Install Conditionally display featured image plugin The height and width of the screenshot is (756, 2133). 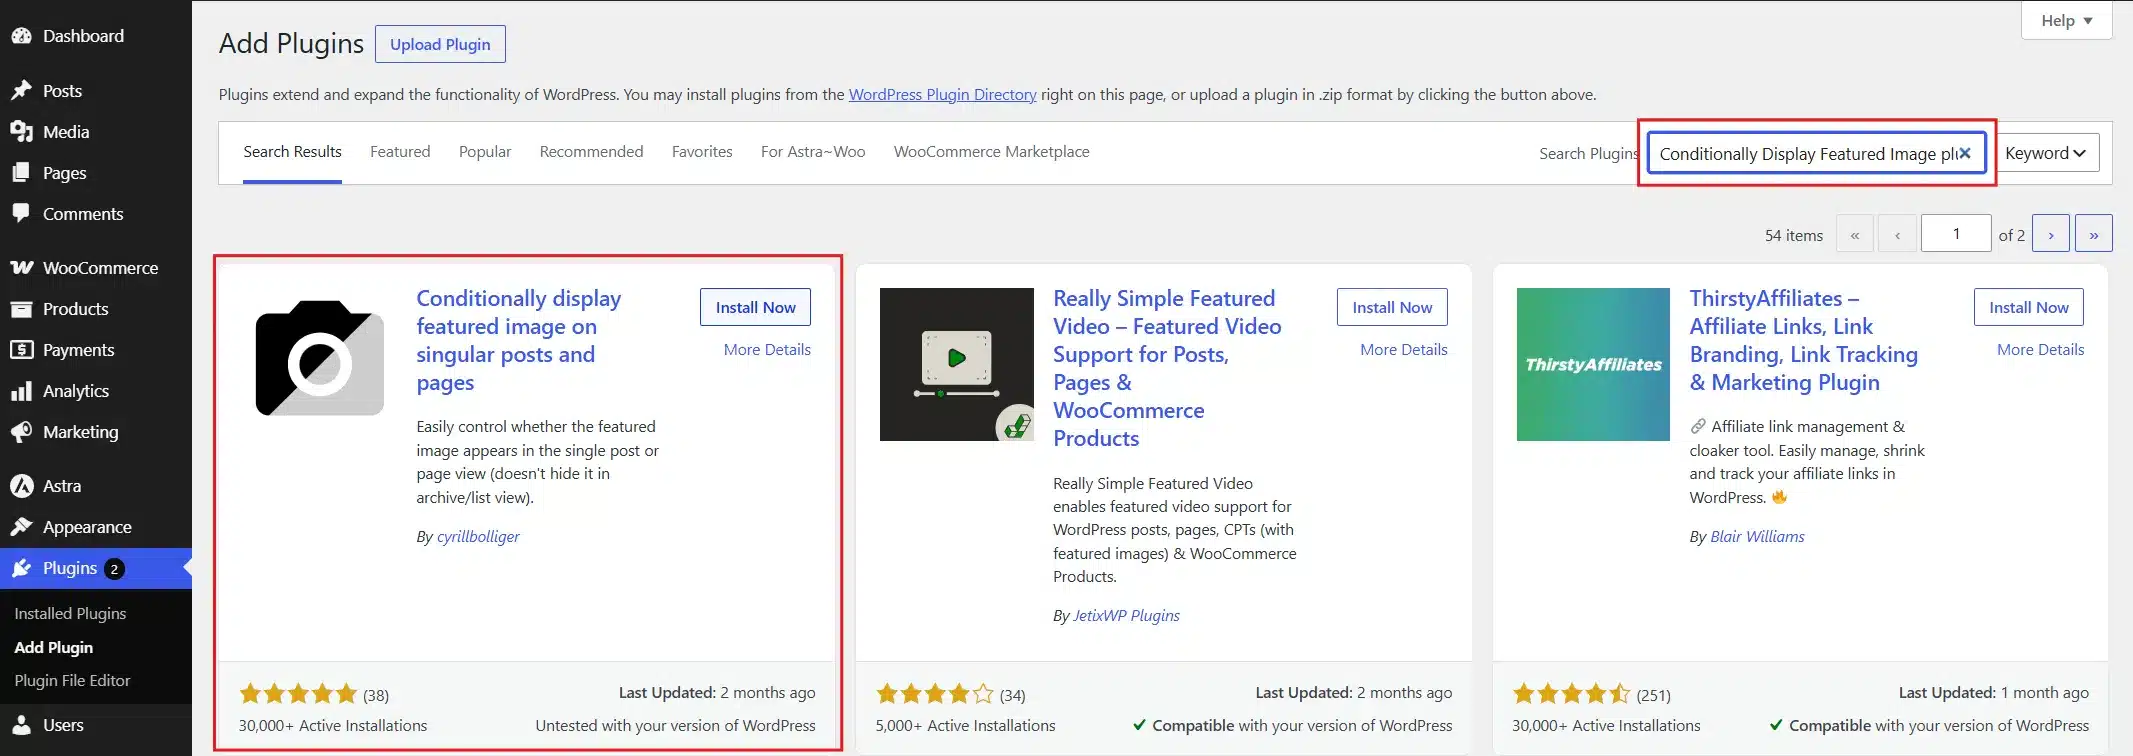(x=755, y=307)
